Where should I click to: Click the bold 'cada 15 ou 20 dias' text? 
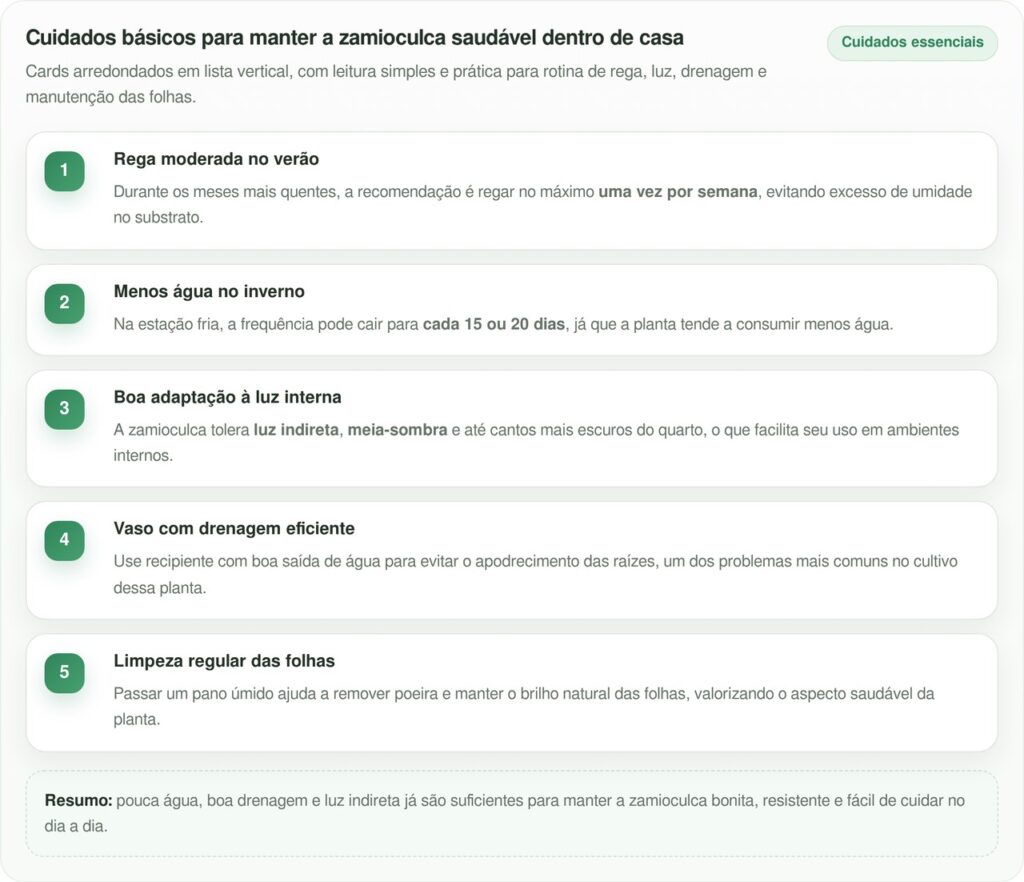493,325
